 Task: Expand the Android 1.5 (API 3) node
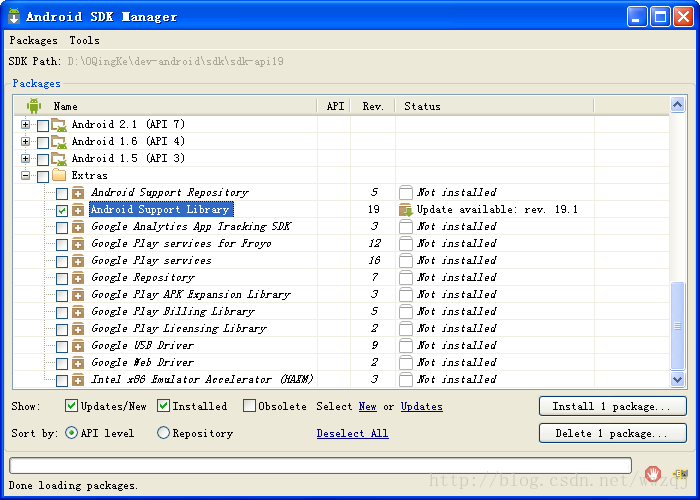[25, 158]
